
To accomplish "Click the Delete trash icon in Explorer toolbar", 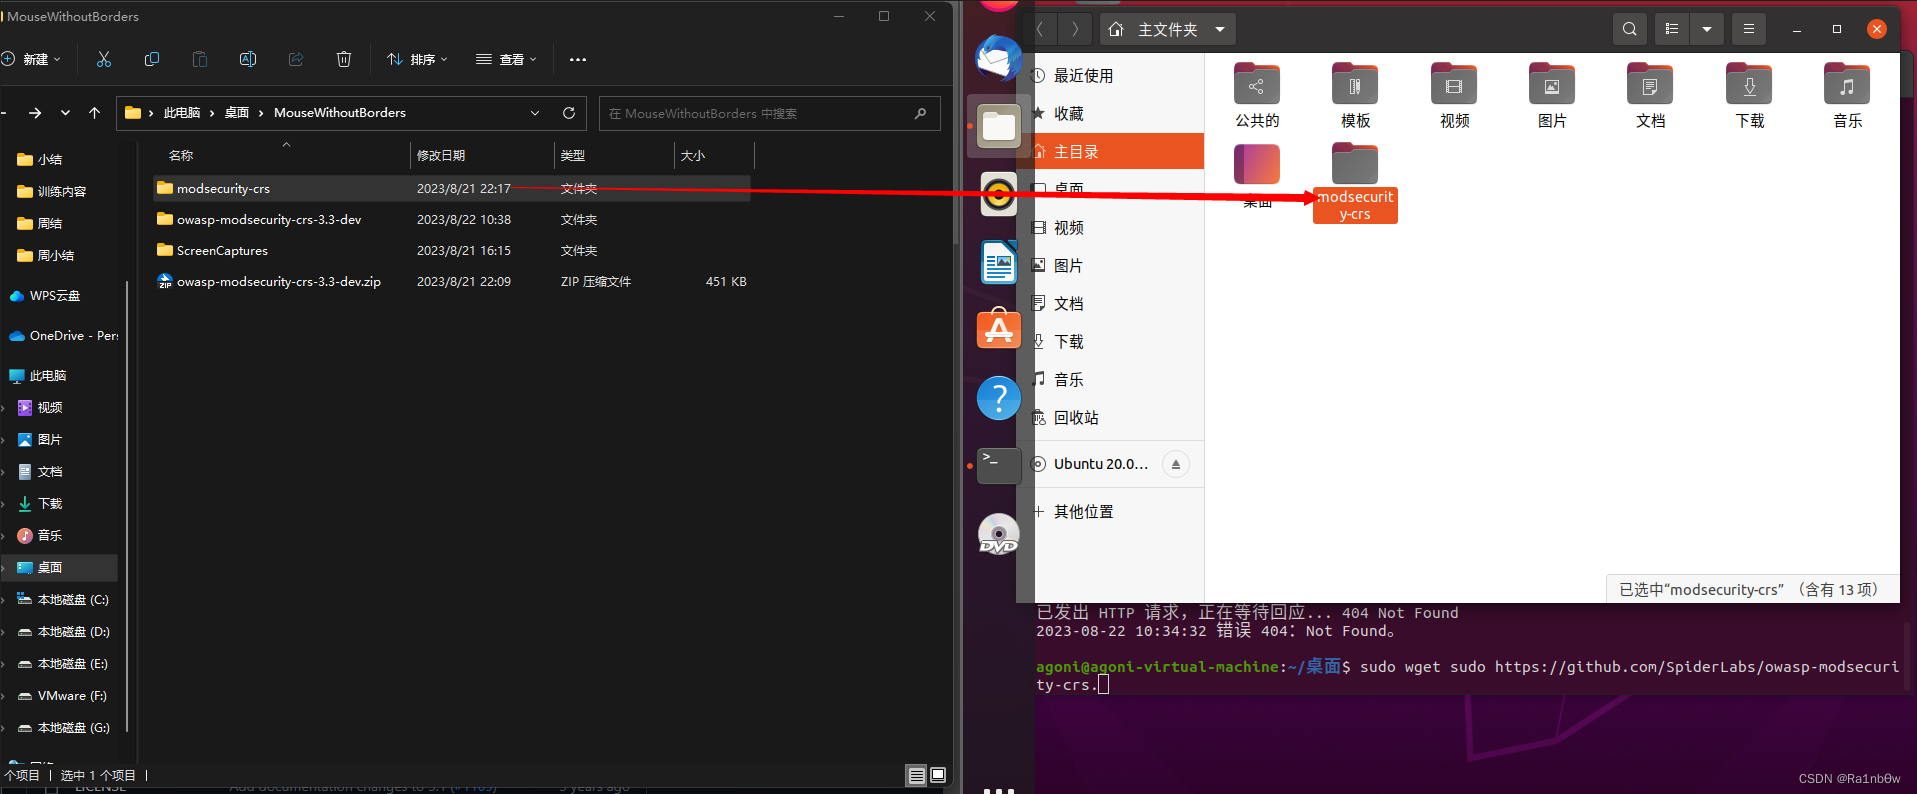I will [344, 59].
